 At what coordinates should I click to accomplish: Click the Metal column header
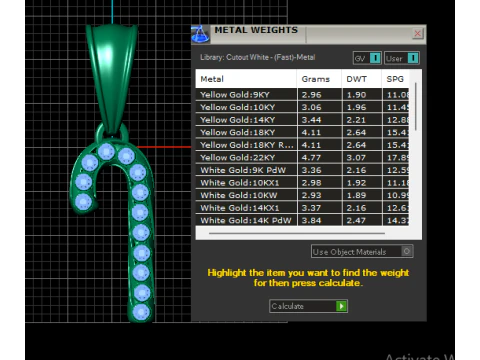[x=246, y=79]
